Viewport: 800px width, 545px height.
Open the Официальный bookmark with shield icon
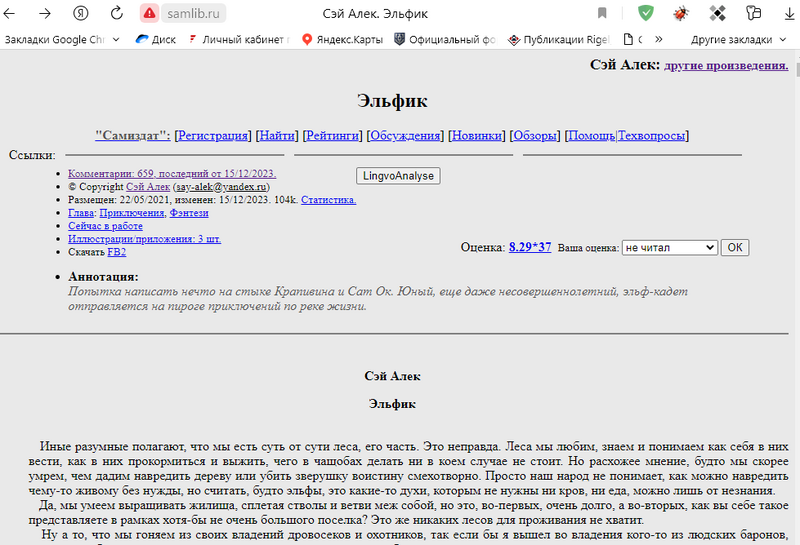(x=444, y=39)
